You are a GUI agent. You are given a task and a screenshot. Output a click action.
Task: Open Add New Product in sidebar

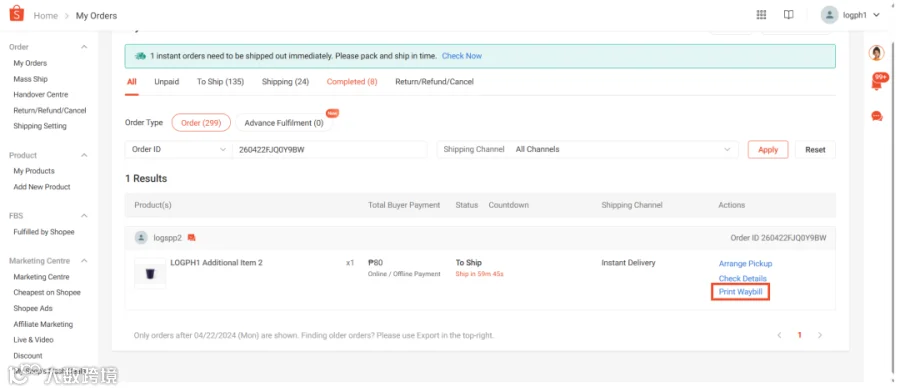(x=42, y=187)
